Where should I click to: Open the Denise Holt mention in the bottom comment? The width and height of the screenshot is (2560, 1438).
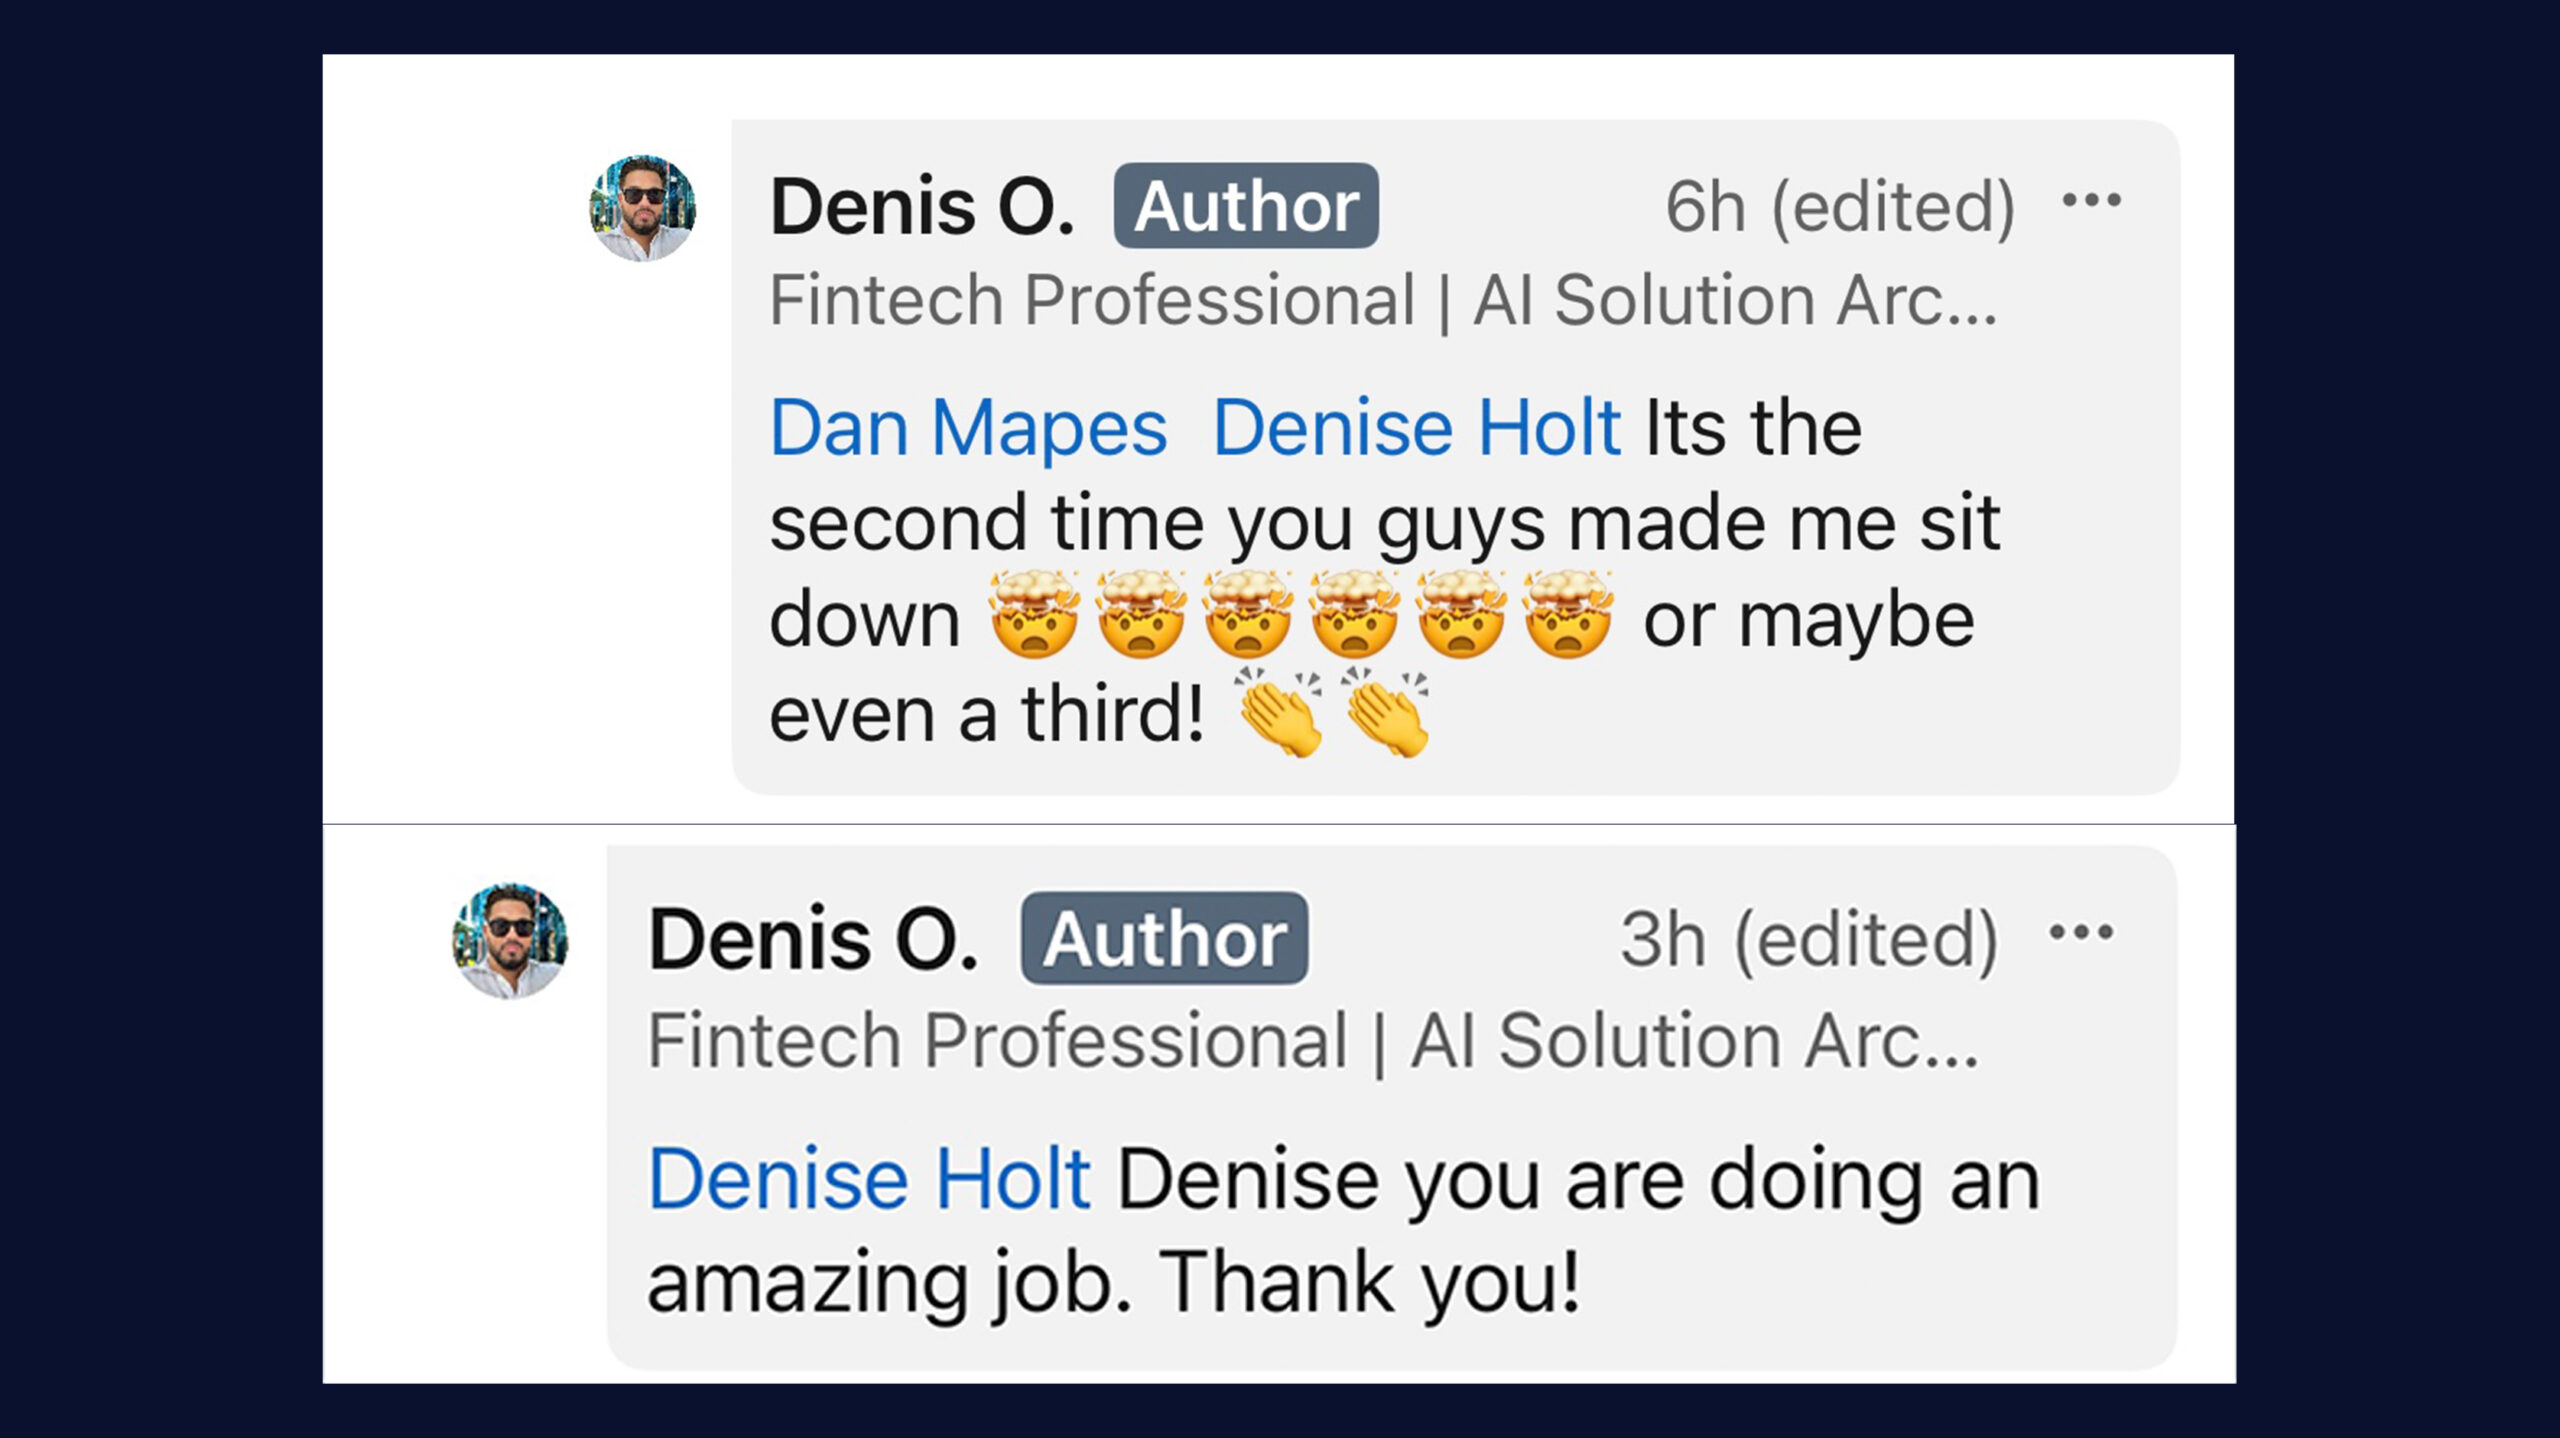click(868, 1179)
